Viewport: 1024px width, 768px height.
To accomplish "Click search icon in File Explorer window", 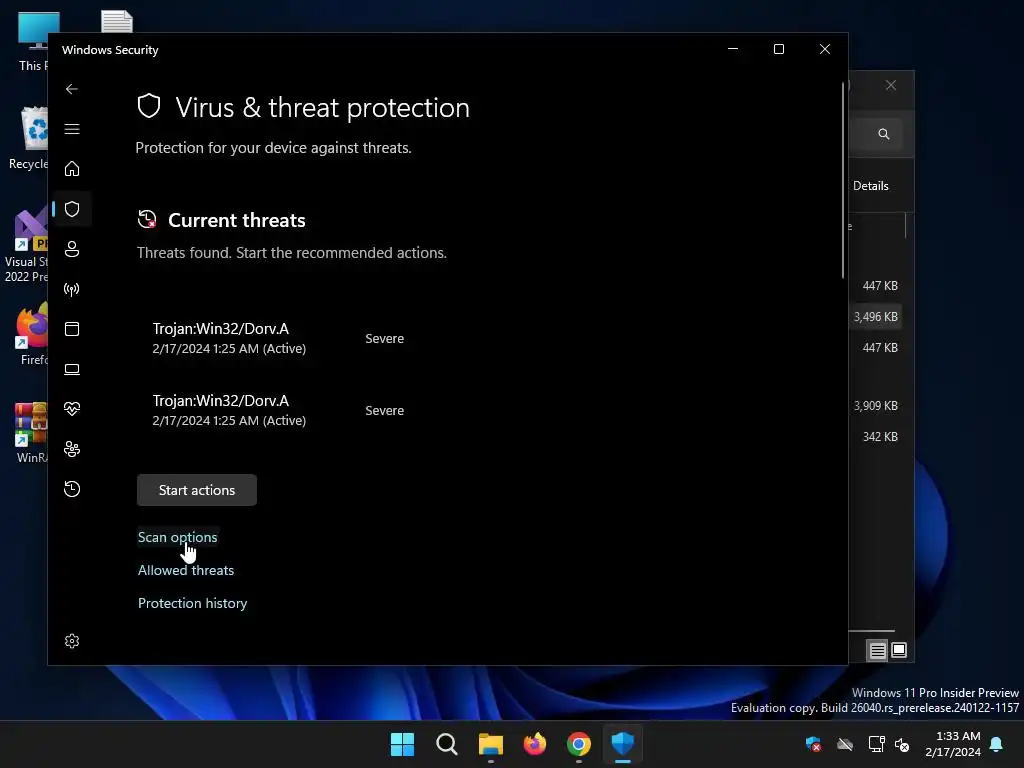I will click(884, 134).
